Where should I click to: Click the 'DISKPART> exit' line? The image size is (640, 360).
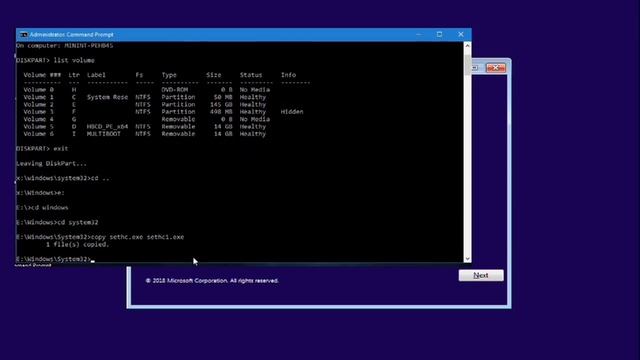[42, 149]
